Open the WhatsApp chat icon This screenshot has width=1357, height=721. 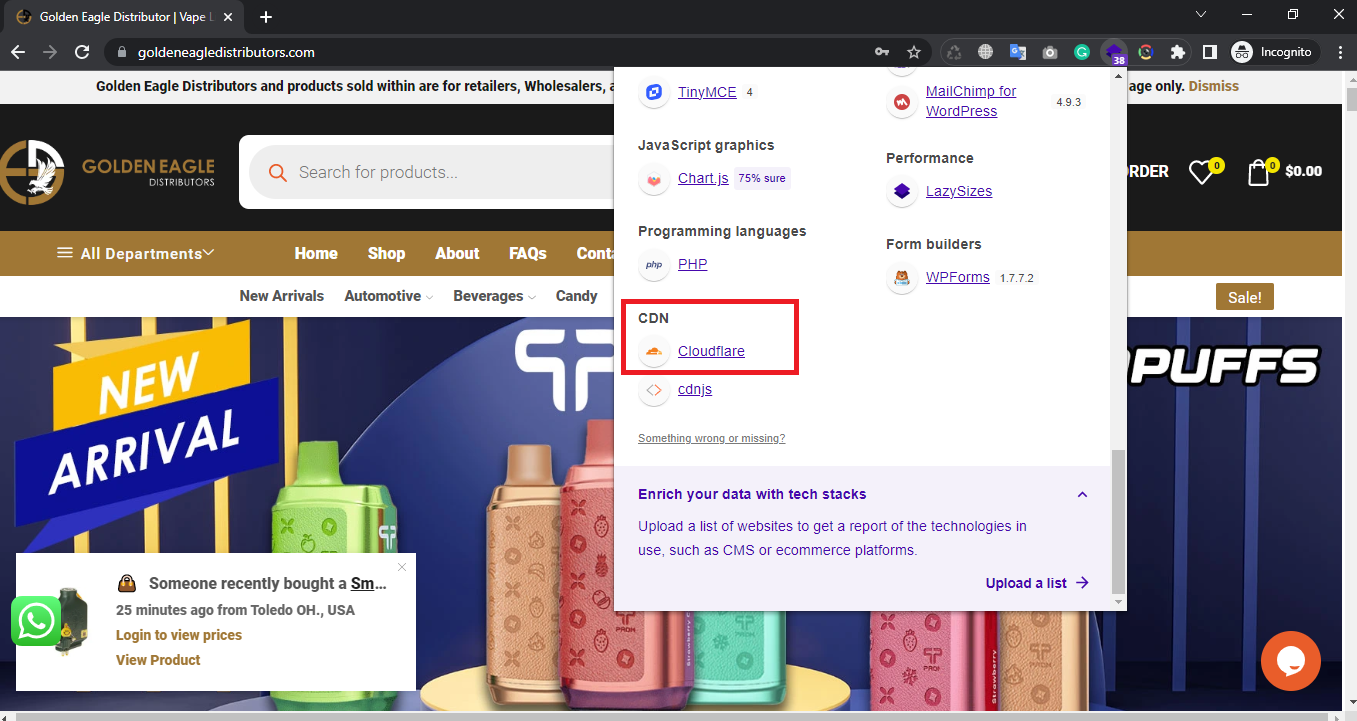[x=36, y=621]
